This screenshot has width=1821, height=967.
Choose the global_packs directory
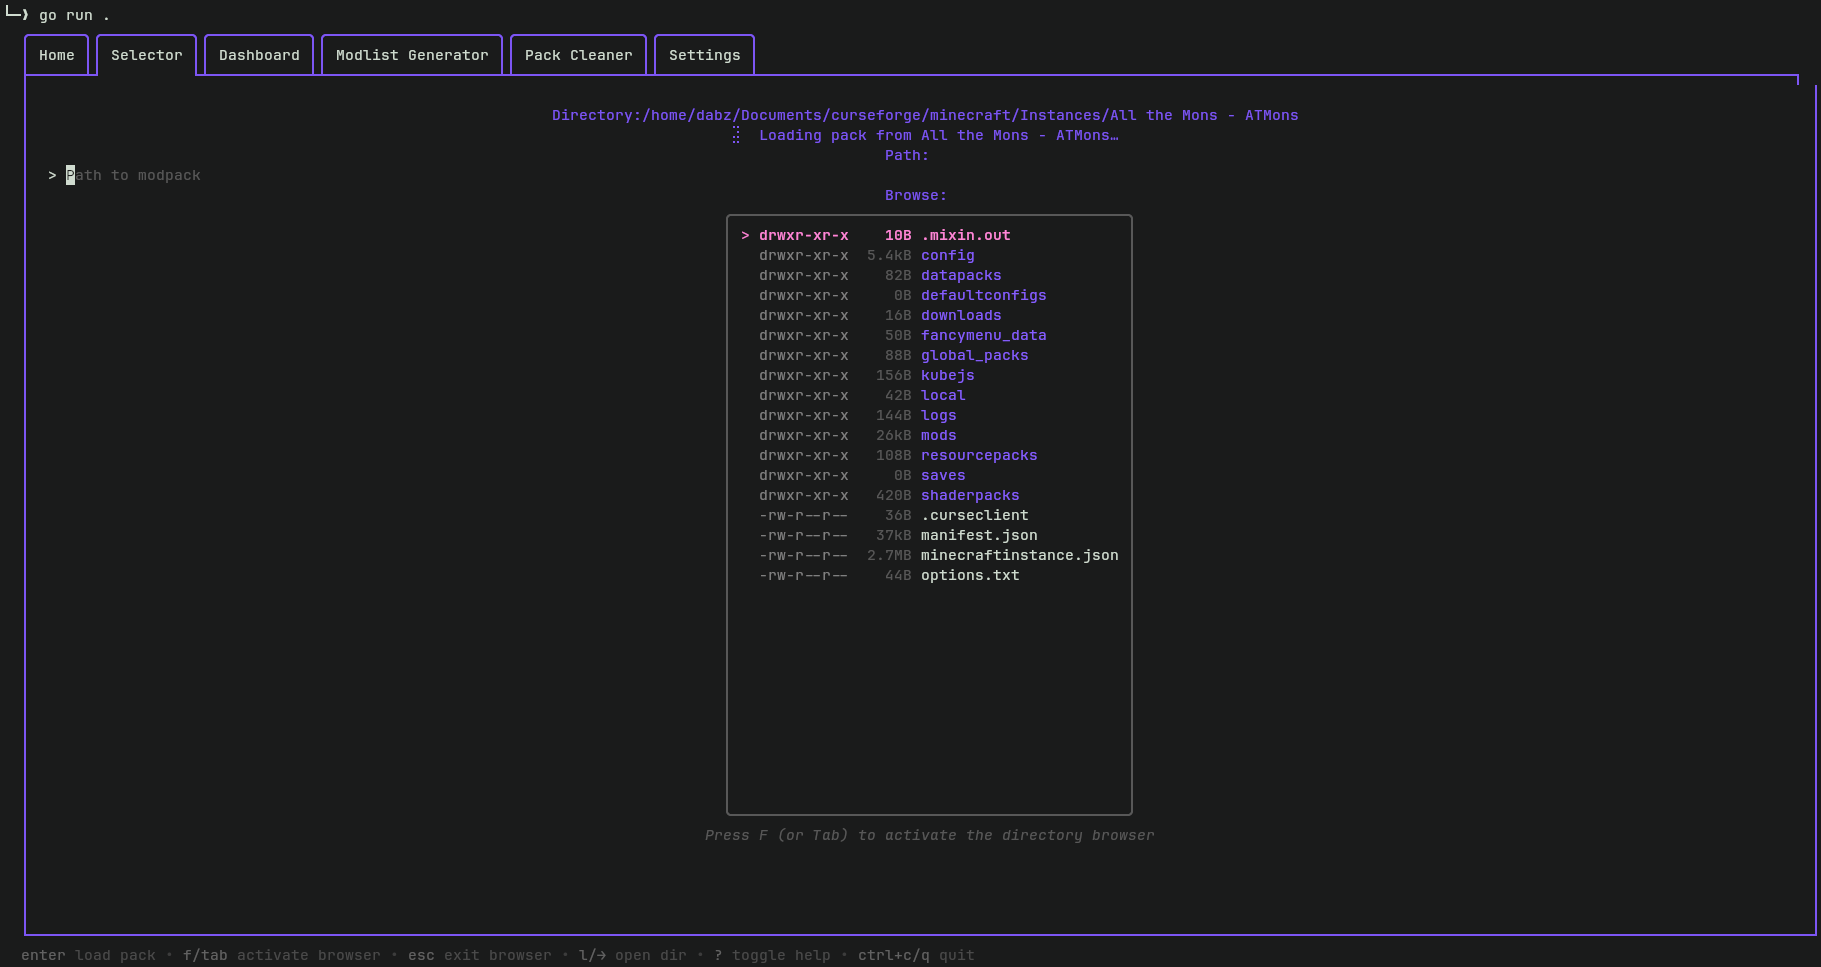click(929, 355)
